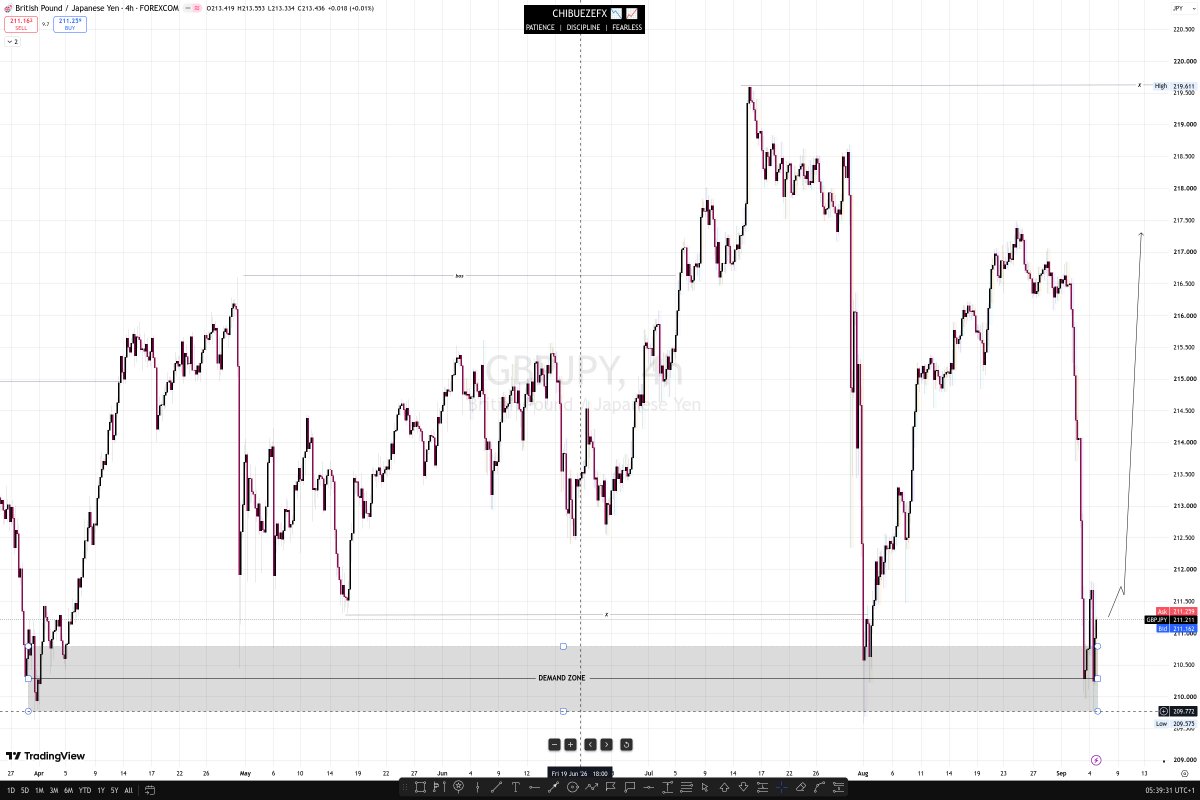1200x800 pixels.
Task: Switch to the 5D time range
Action: click(23, 790)
